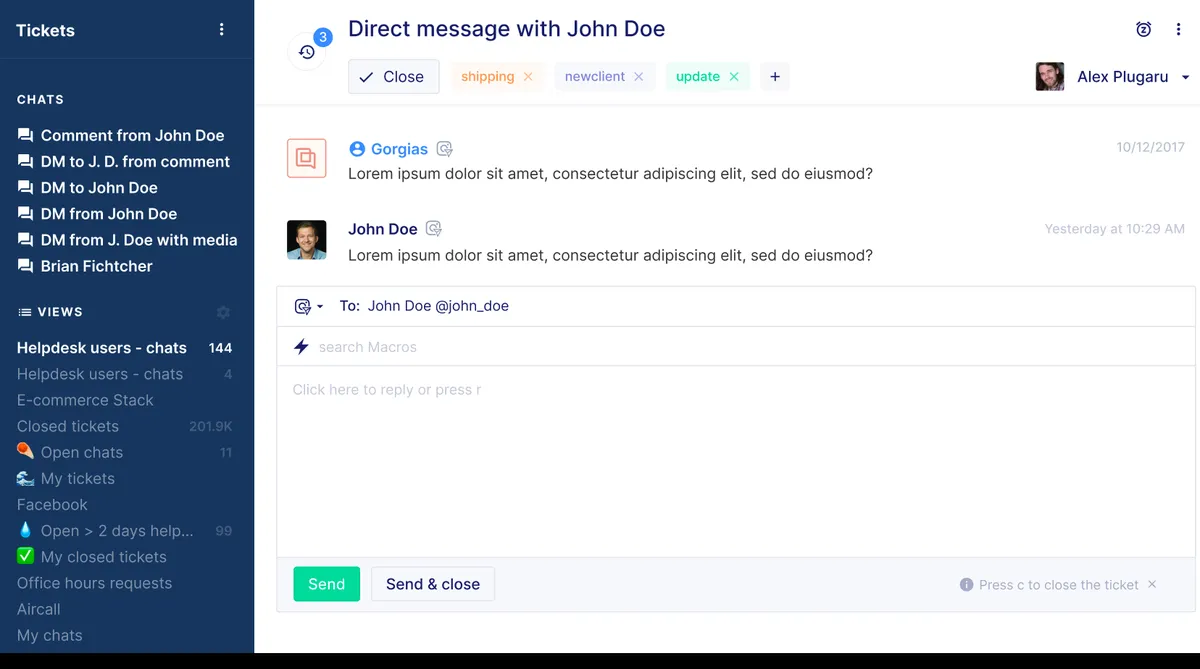Select the Open chats view
Screen dimensions: 1200x669
tap(81, 452)
